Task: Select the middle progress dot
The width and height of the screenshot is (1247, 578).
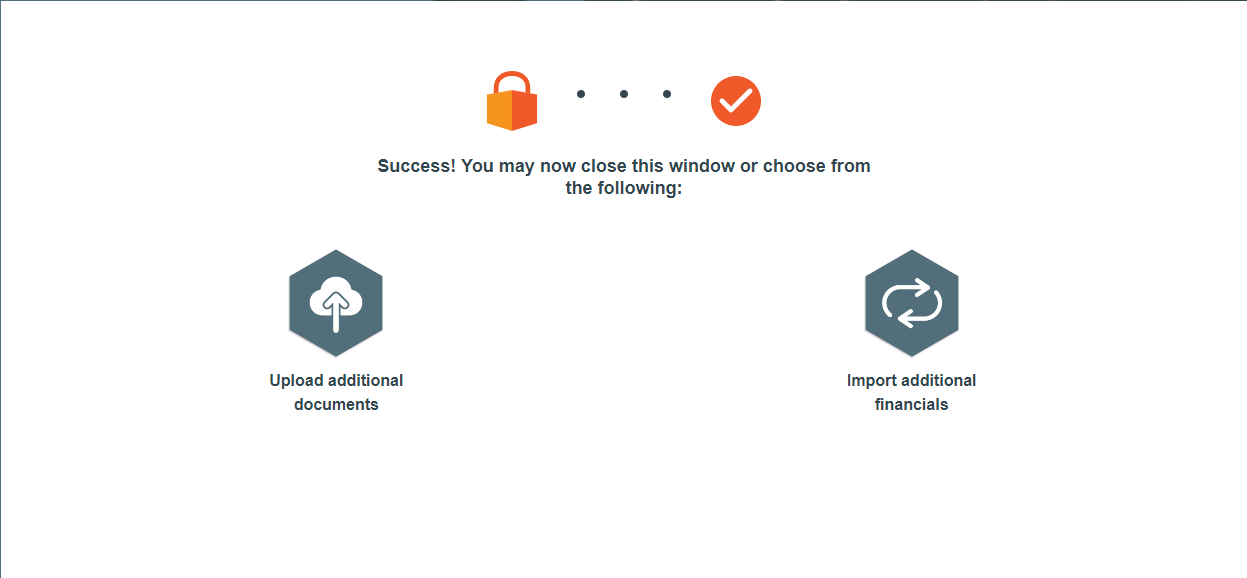Action: coord(624,94)
